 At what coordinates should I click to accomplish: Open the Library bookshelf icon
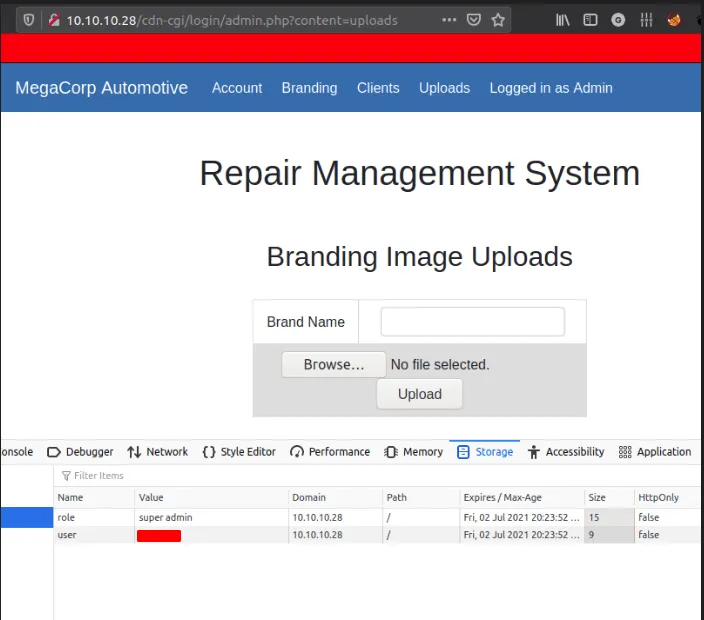click(x=565, y=20)
